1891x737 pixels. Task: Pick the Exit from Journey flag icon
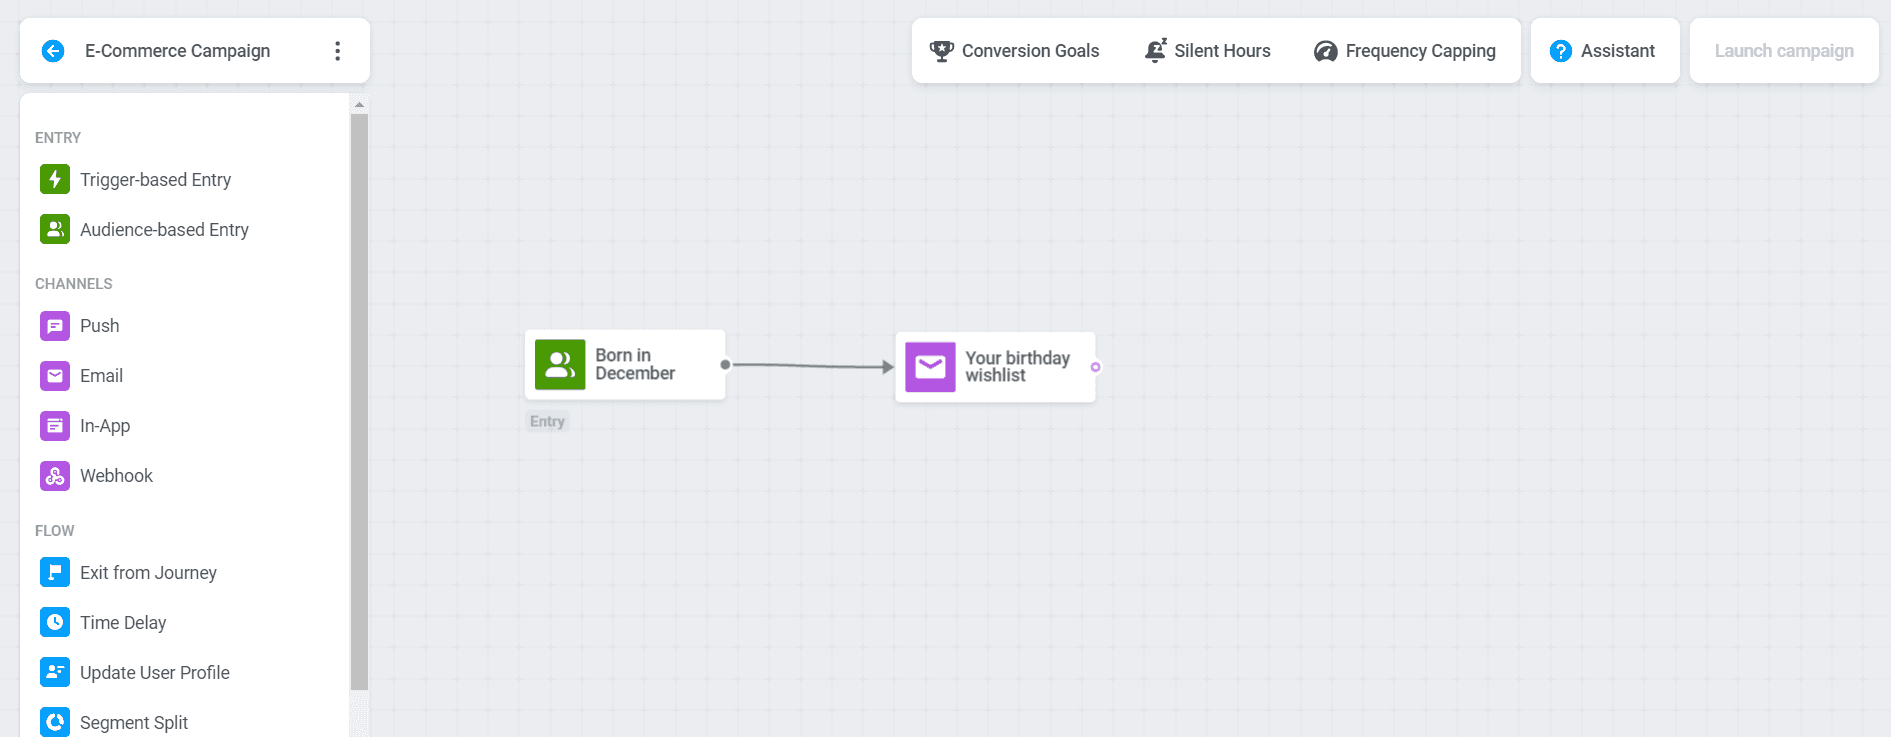(x=55, y=573)
